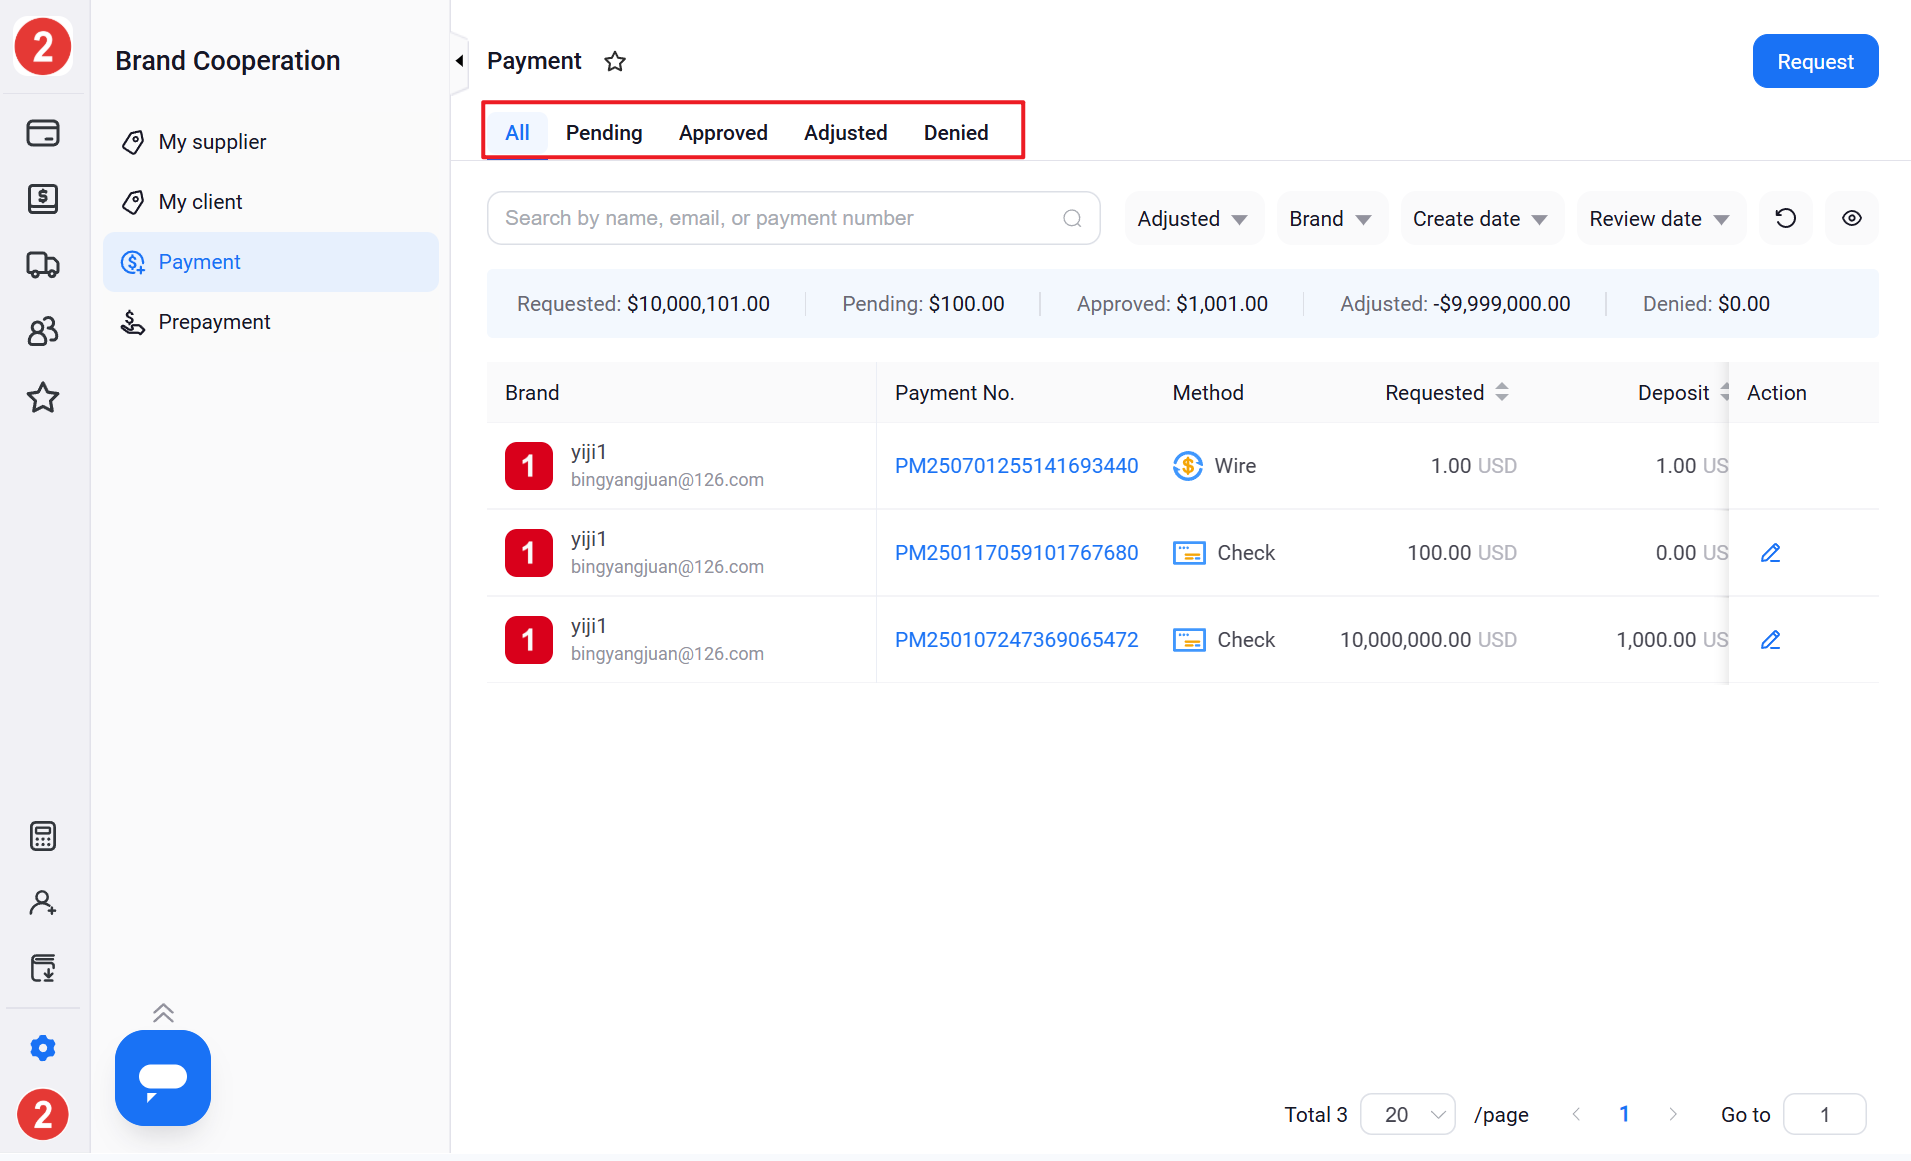The image size is (1911, 1161).
Task: Switch to the Pending tab
Action: (x=604, y=132)
